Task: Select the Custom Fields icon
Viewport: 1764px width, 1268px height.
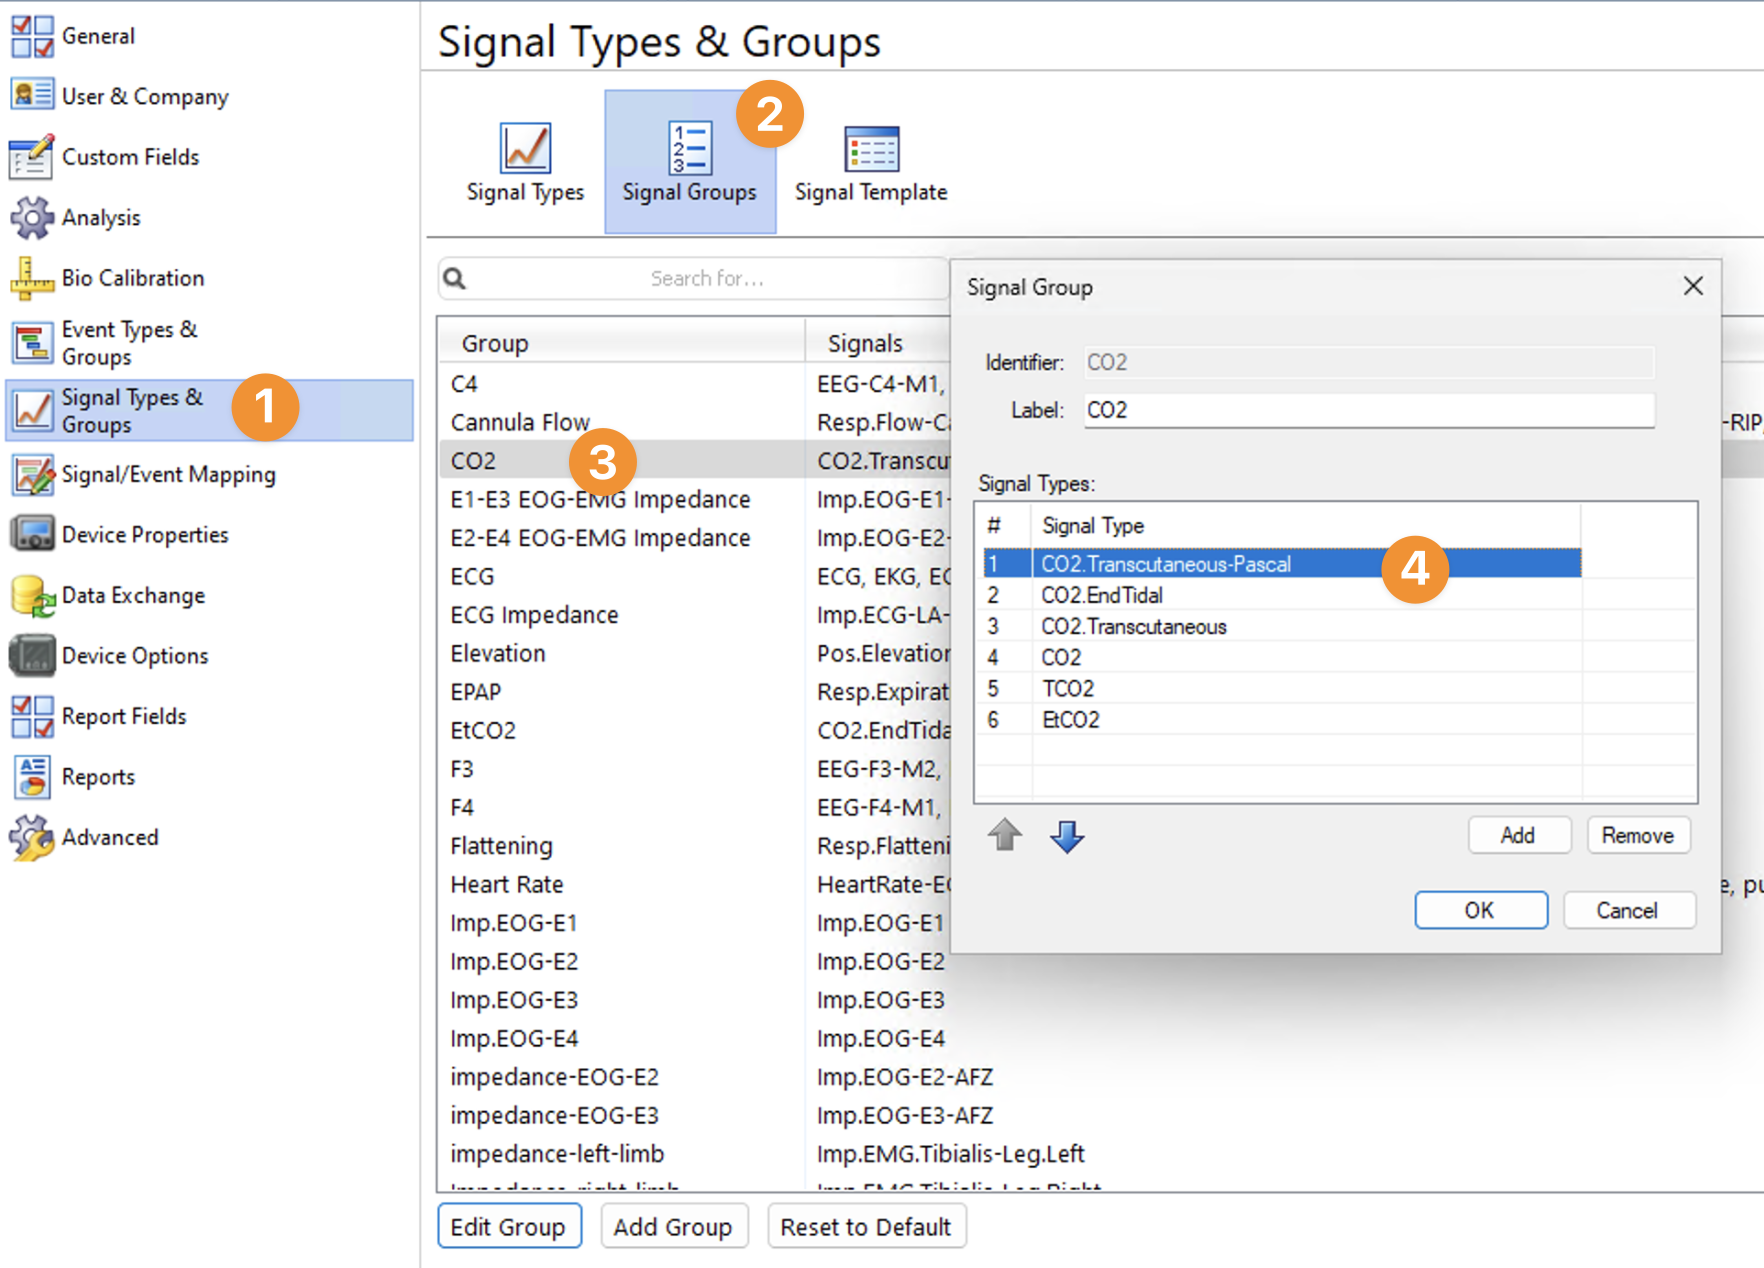Action: [32, 156]
